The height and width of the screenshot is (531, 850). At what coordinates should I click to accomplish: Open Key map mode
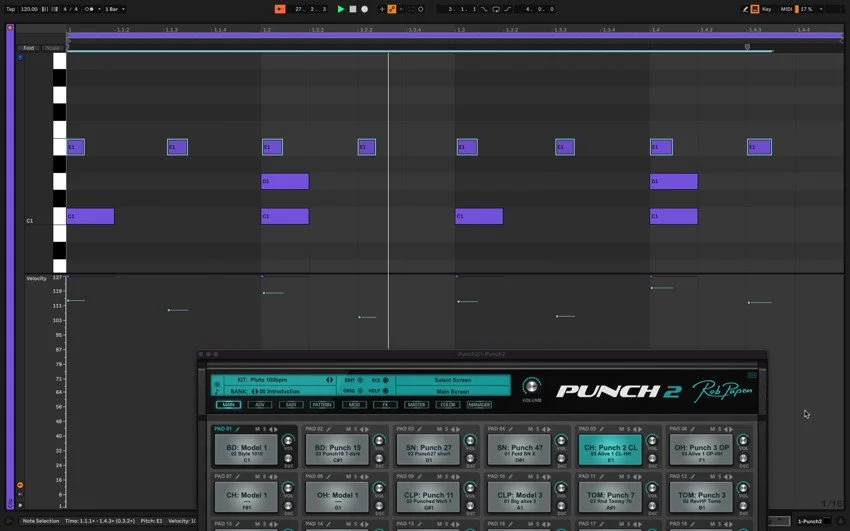pyautogui.click(x=767, y=9)
